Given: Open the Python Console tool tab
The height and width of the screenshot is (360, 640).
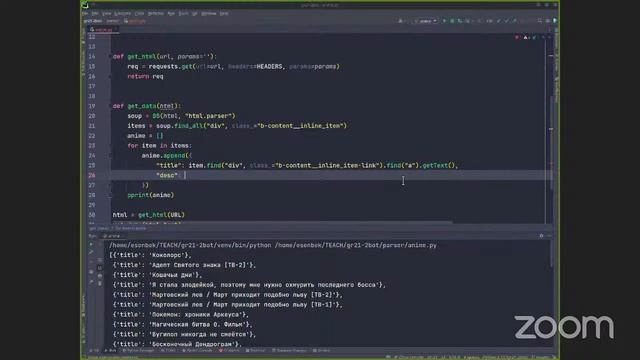Looking at the screenshot, I should click(197, 351).
